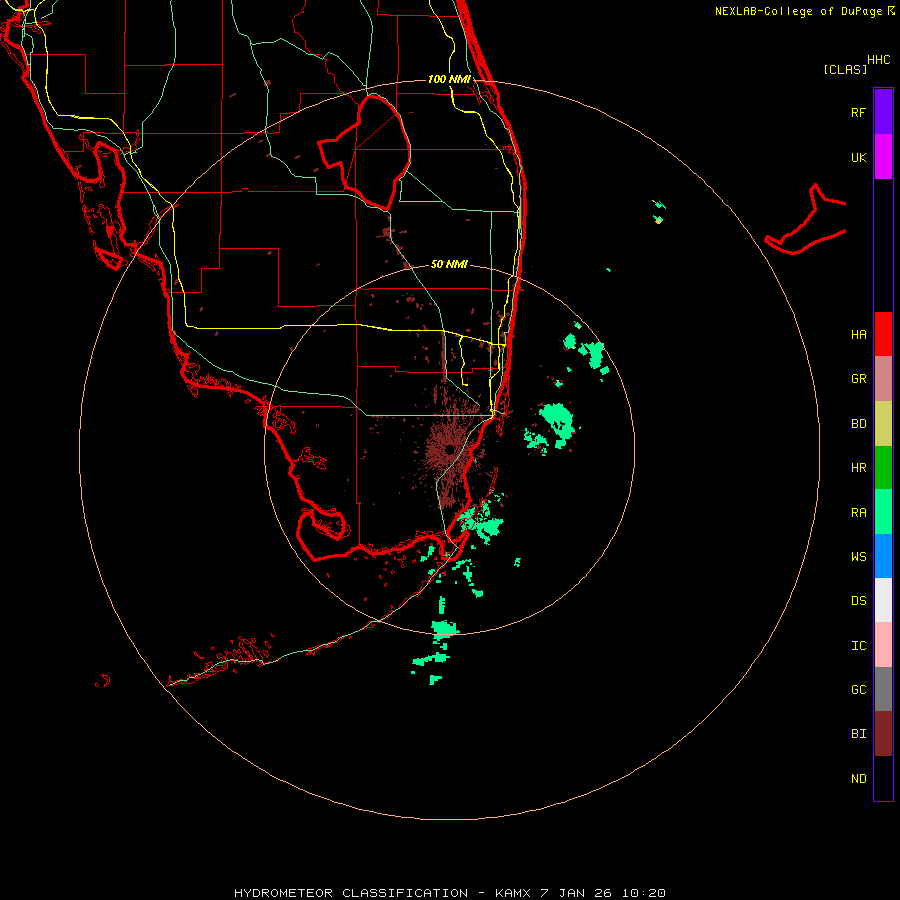This screenshot has width=900, height=900.
Task: Click the 10:20 timestamp in the caption
Action: (x=642, y=893)
